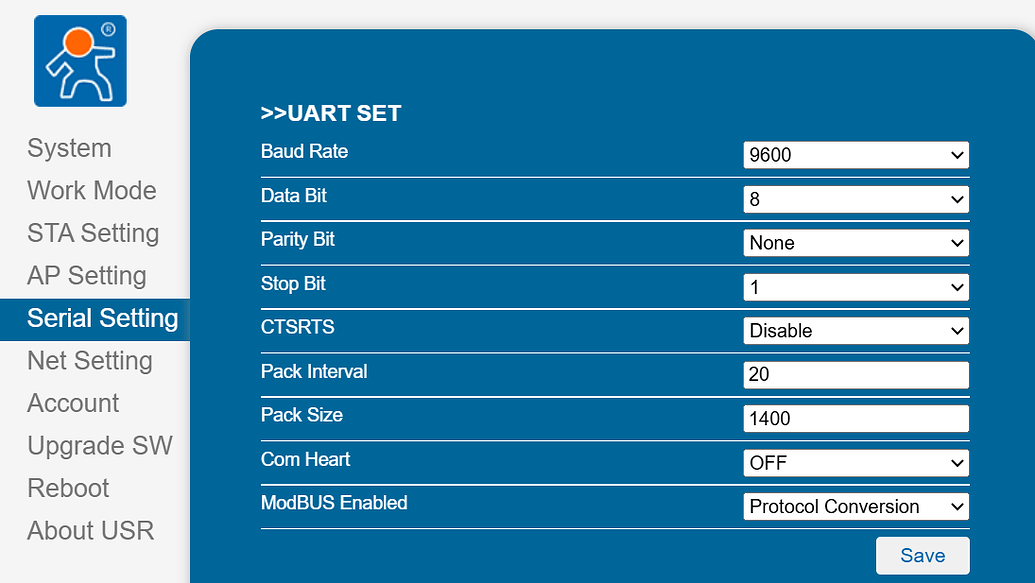Open the Parity Bit dropdown
The image size is (1035, 583).
point(855,243)
